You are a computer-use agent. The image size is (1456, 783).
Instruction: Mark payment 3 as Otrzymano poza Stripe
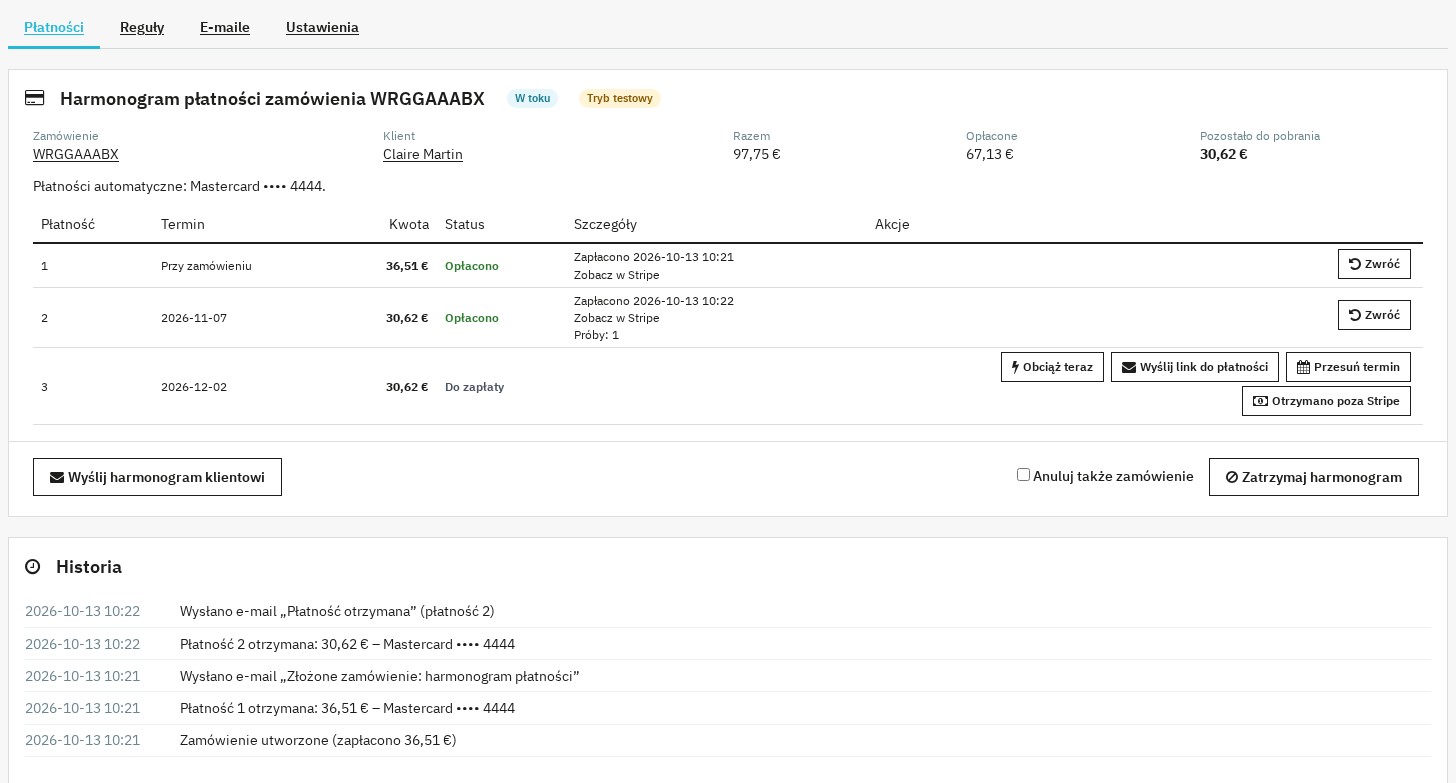coord(1326,401)
